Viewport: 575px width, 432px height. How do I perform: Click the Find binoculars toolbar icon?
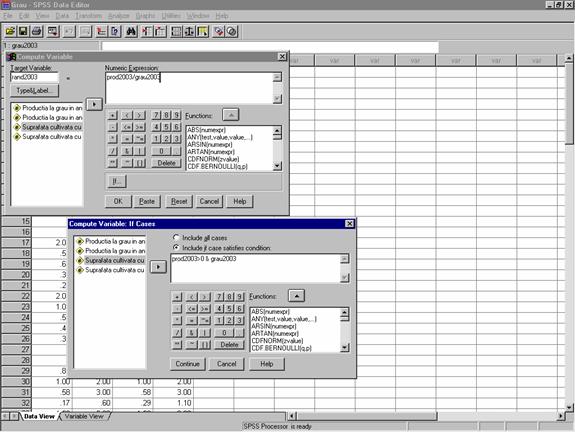(131, 32)
